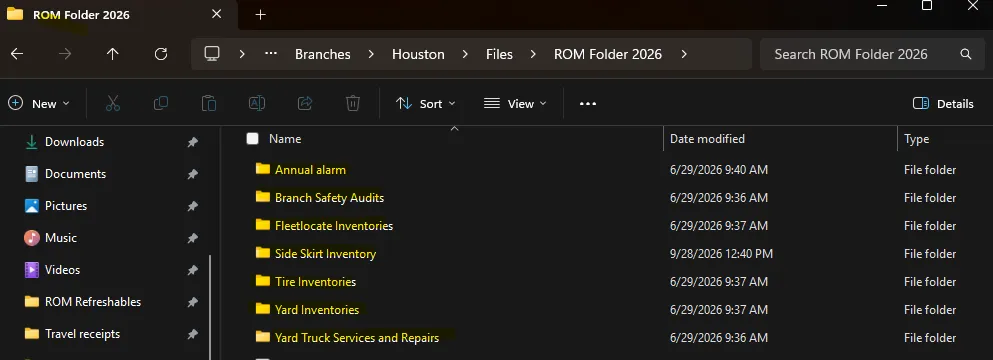993x360 pixels.
Task: Toggle the Details pane button
Action: coord(943,103)
